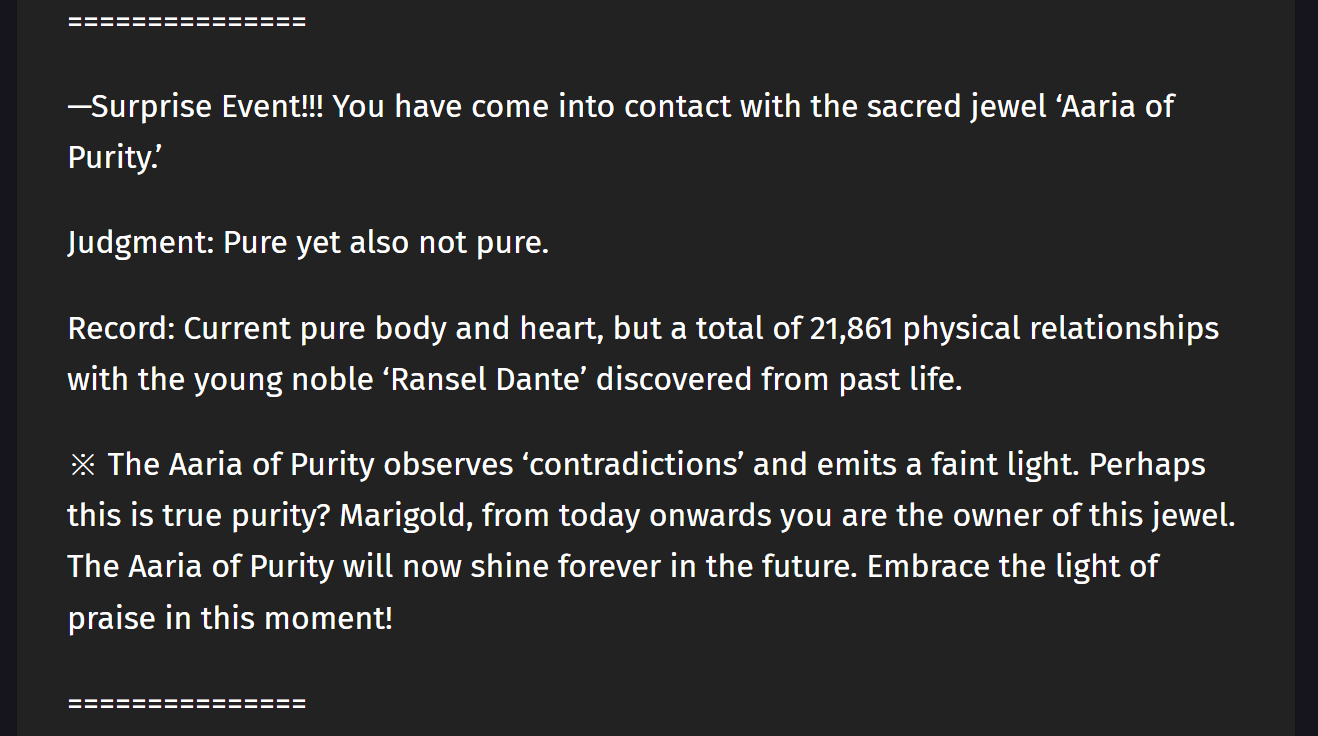Click the text 'praise in this moment!'

[230, 618]
